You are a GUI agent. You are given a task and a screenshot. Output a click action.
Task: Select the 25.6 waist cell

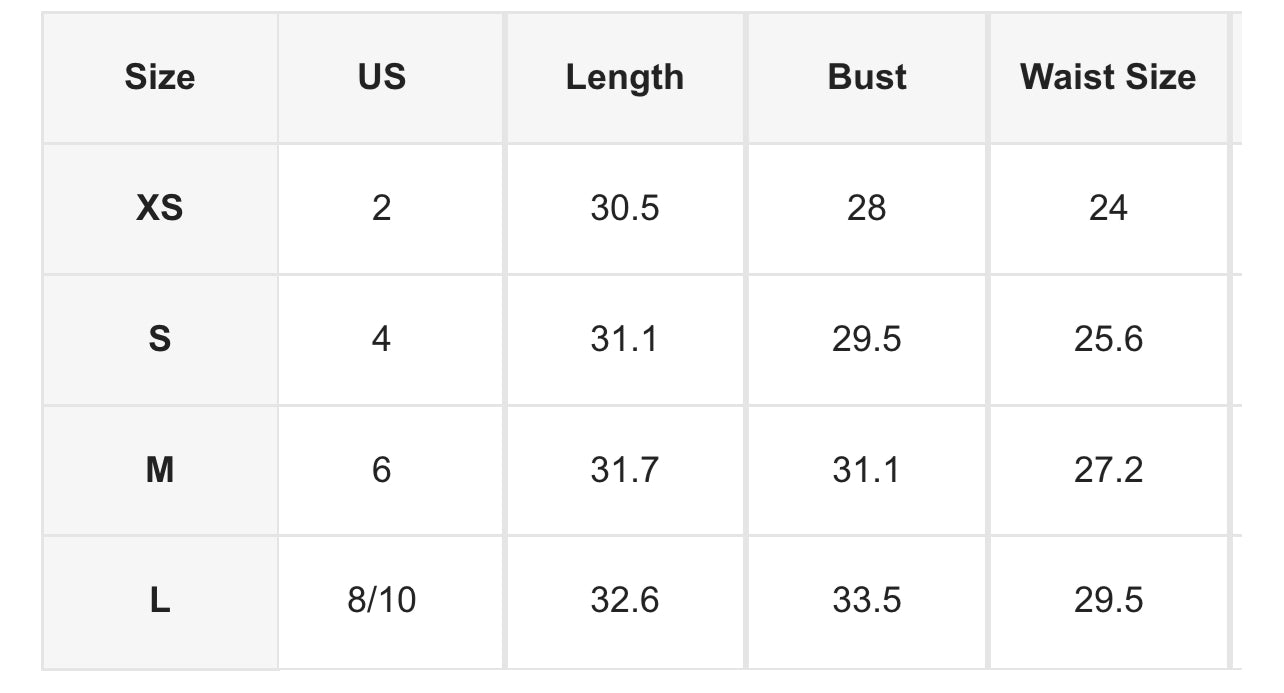coord(1108,339)
